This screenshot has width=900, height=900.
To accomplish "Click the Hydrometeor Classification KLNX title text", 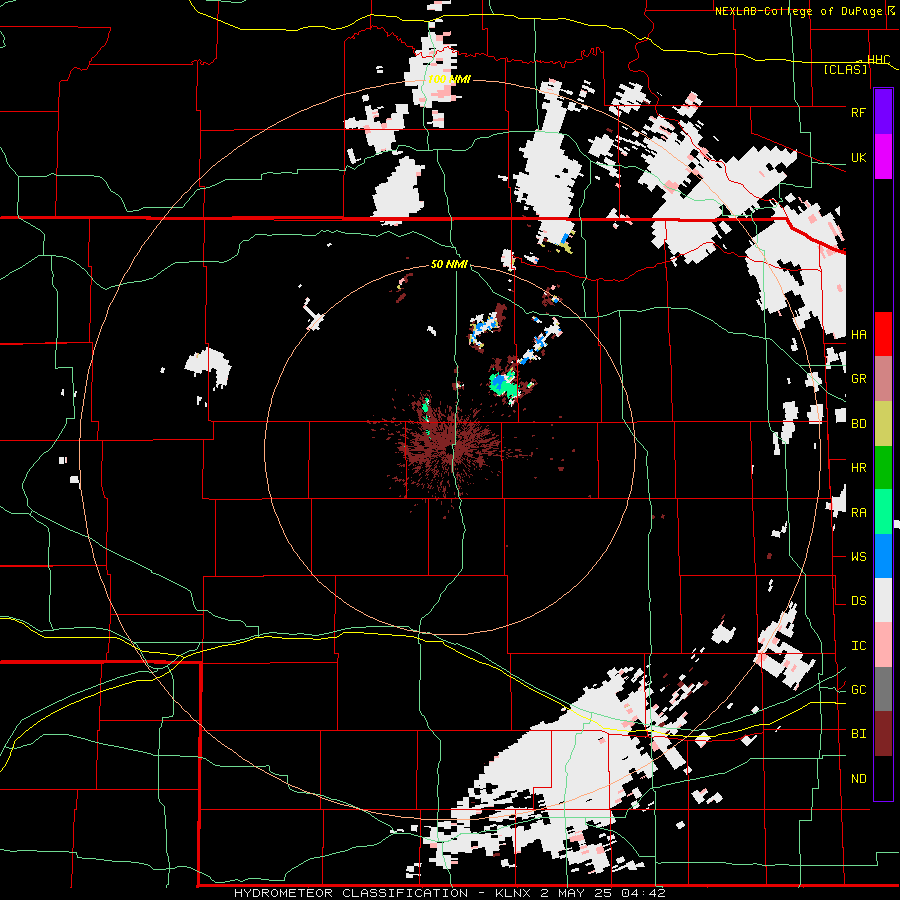I will [449, 893].
